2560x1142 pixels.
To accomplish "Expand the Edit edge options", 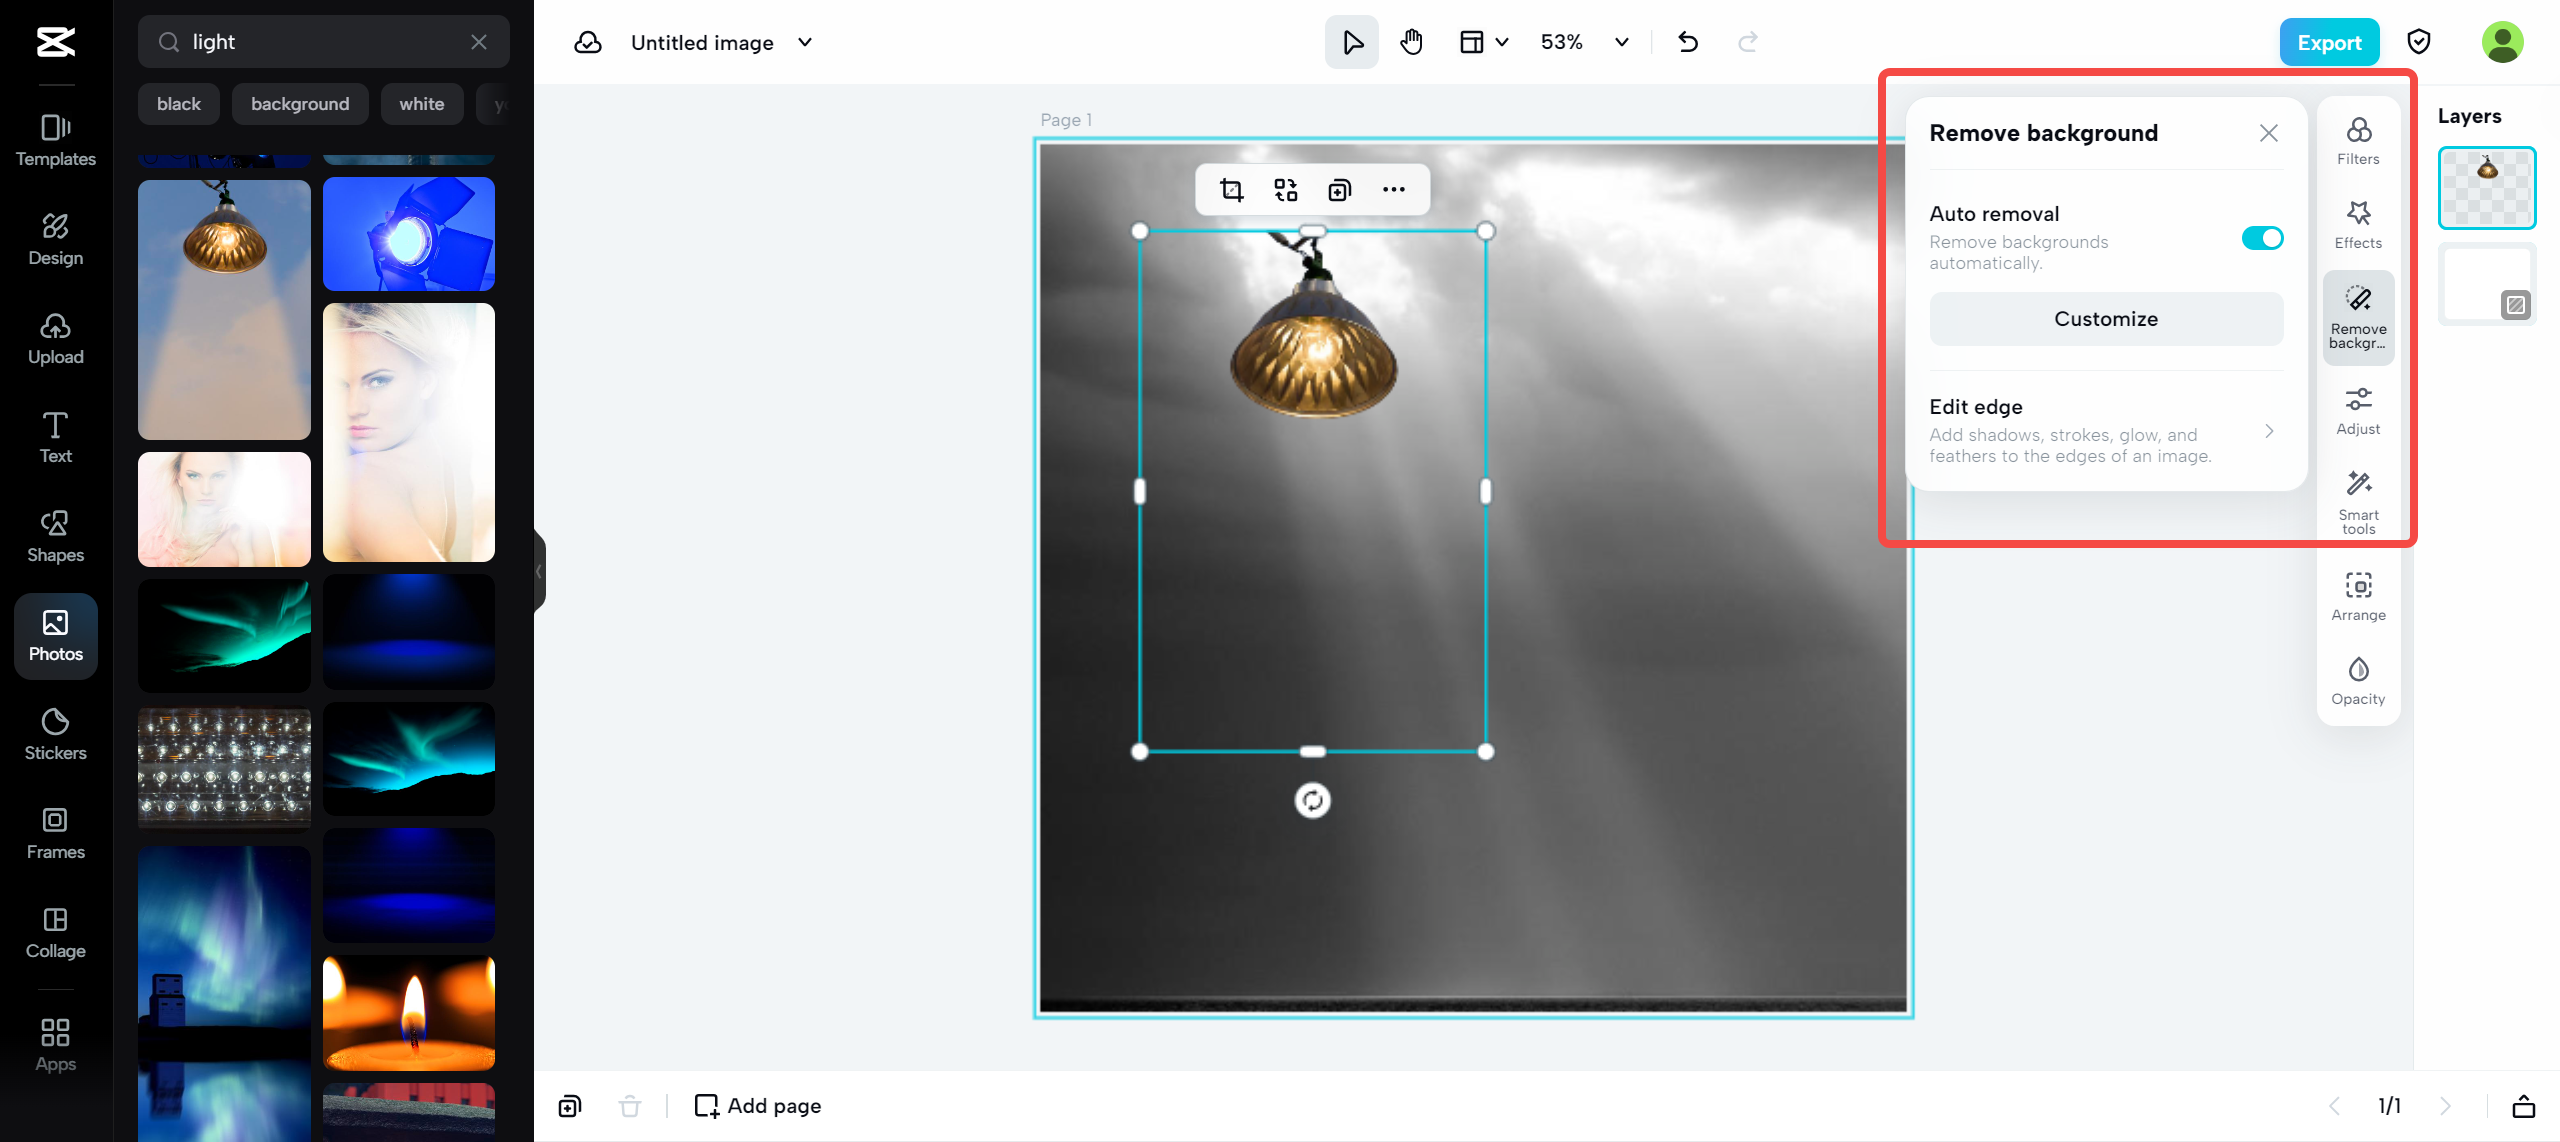I will point(2269,431).
